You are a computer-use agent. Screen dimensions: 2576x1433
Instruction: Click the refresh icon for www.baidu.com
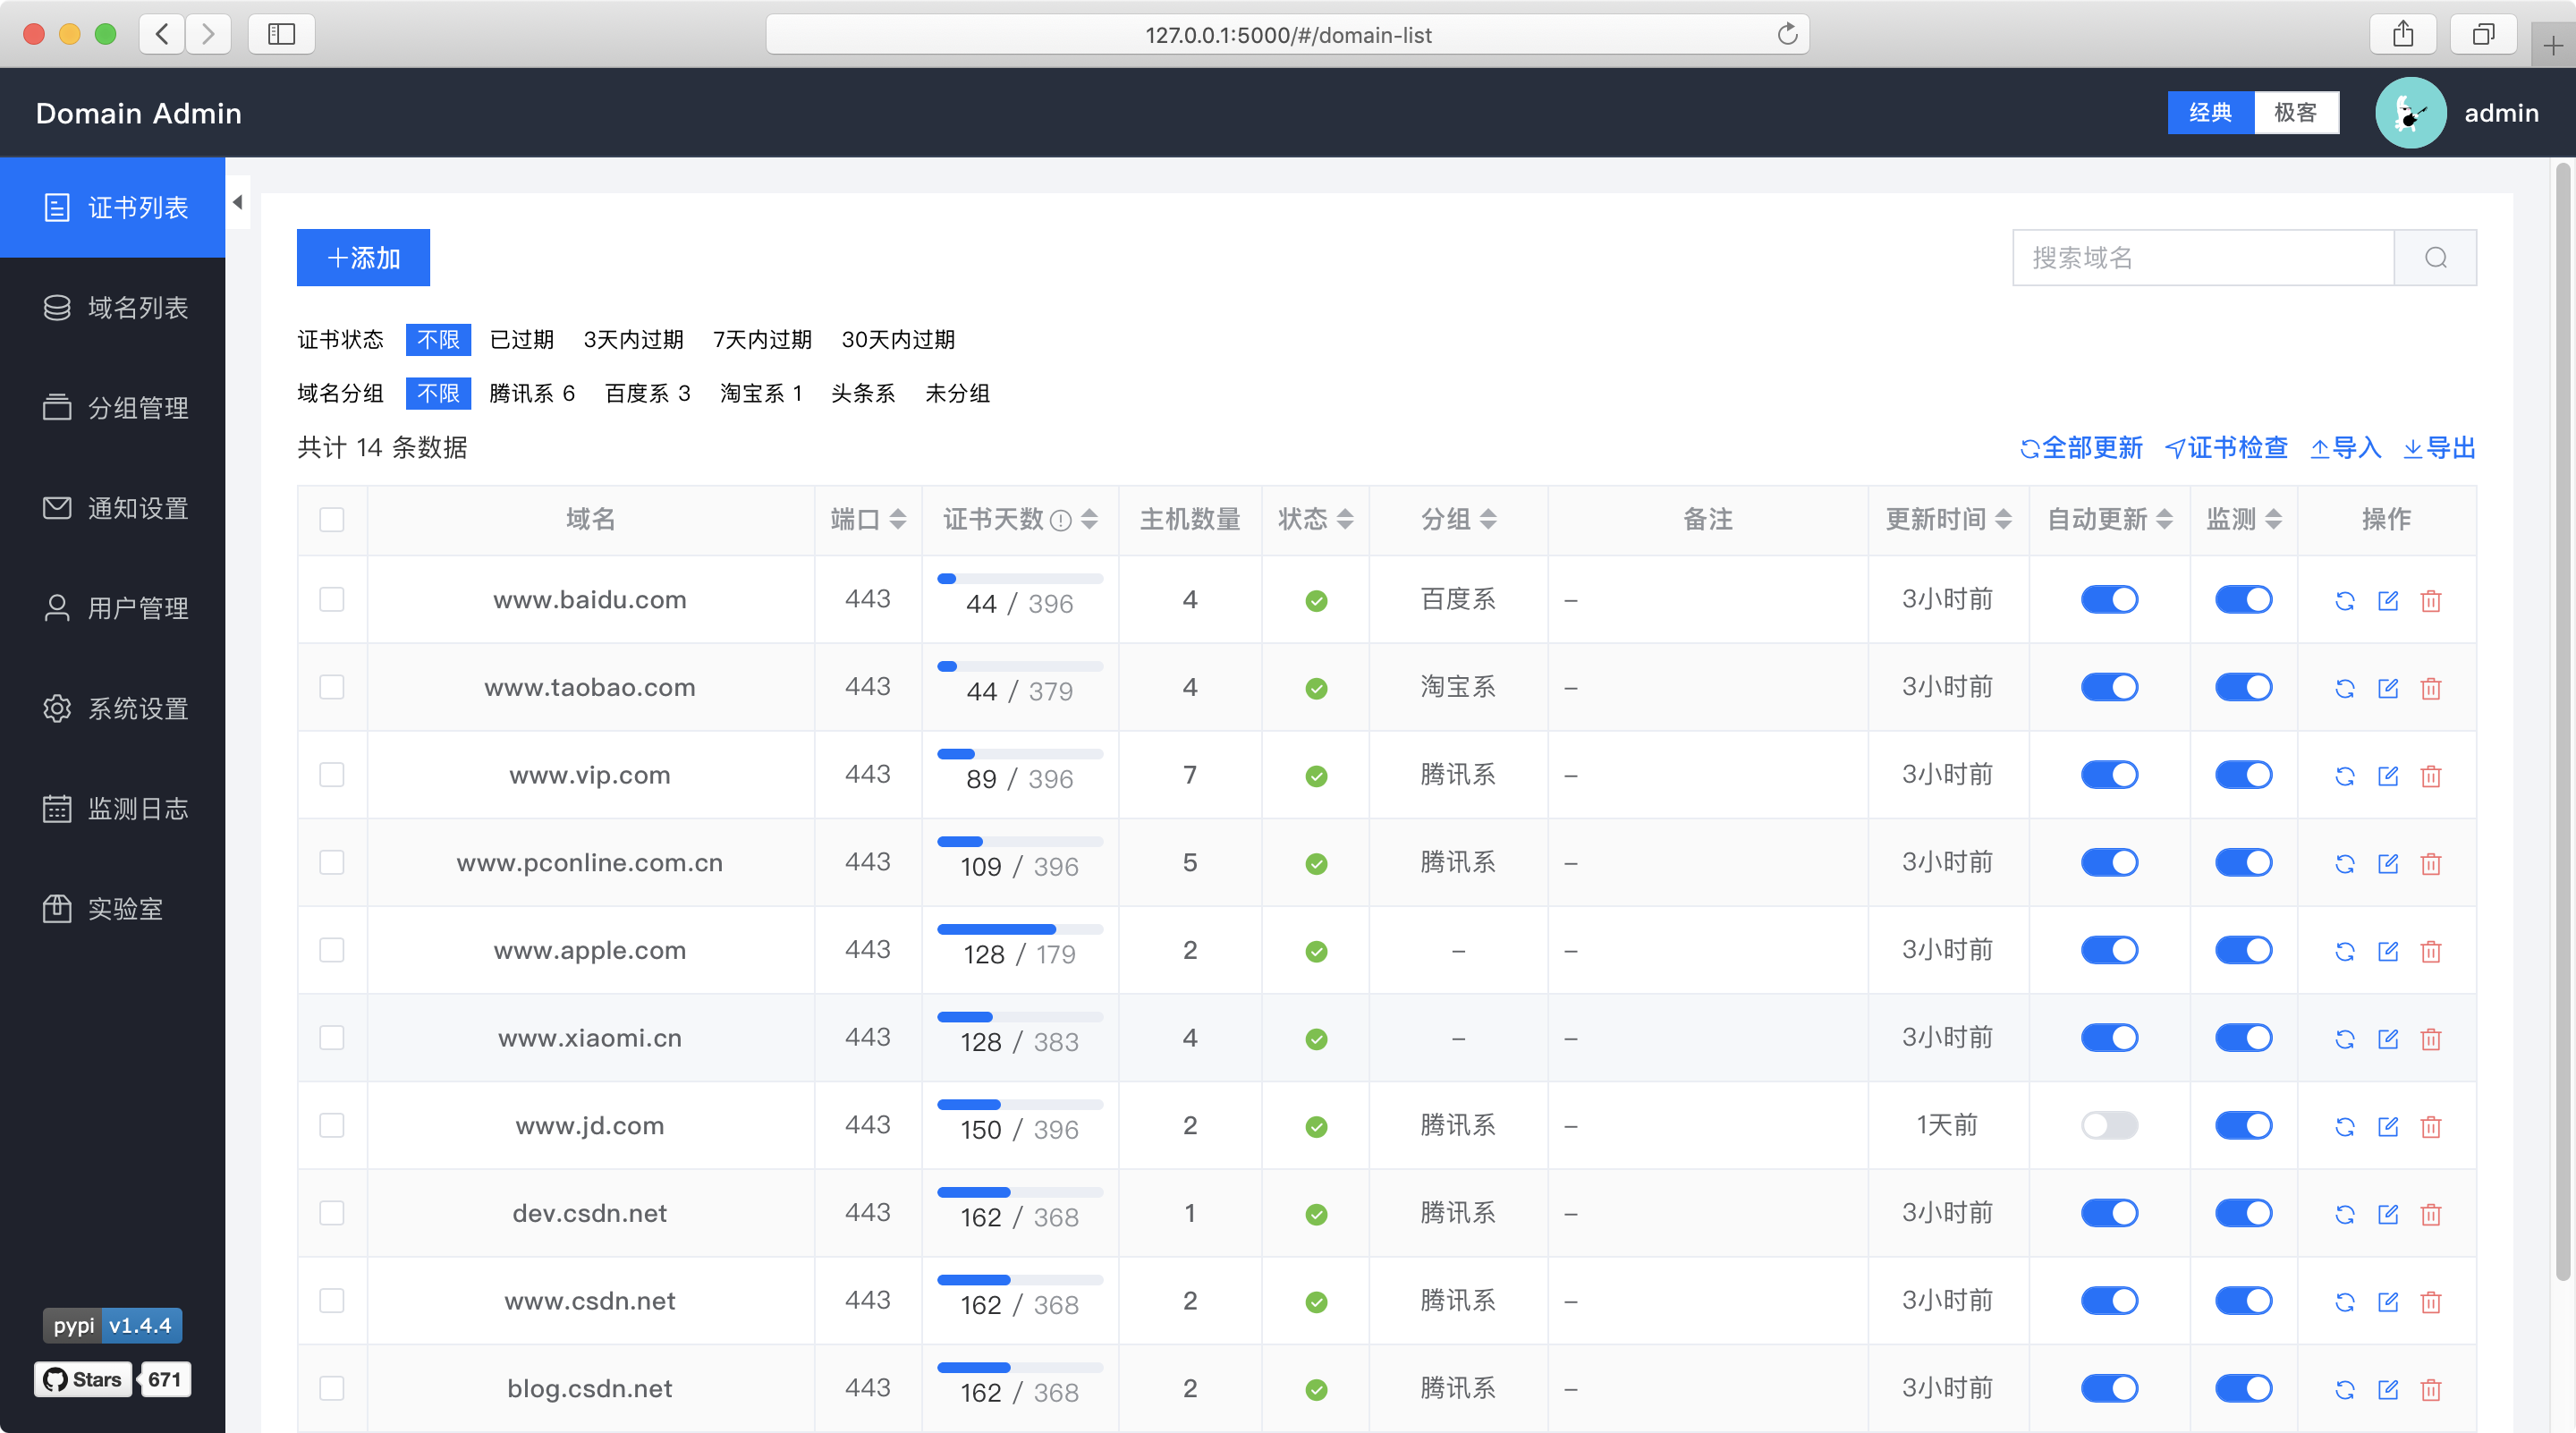coord(2343,600)
